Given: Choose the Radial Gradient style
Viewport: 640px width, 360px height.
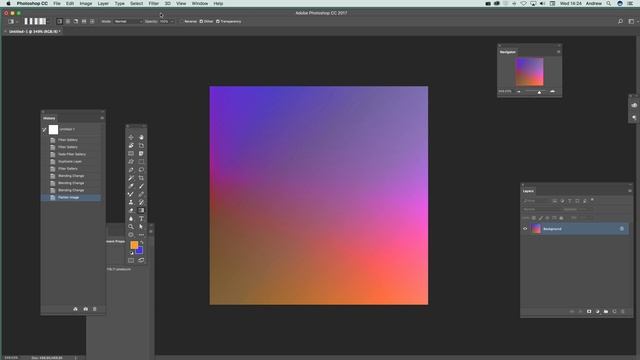Looking at the screenshot, I should tap(68, 21).
